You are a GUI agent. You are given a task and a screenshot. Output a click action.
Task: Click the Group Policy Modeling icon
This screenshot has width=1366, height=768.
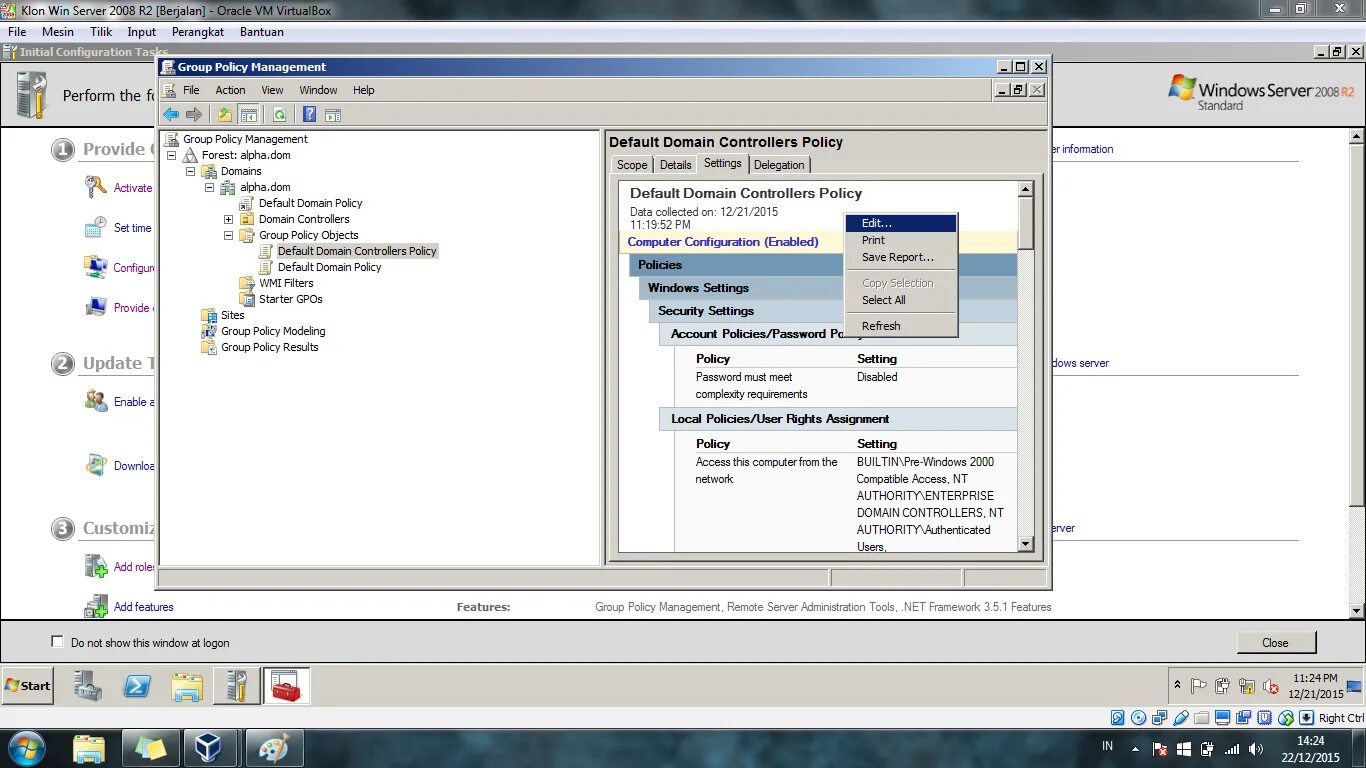tap(209, 331)
